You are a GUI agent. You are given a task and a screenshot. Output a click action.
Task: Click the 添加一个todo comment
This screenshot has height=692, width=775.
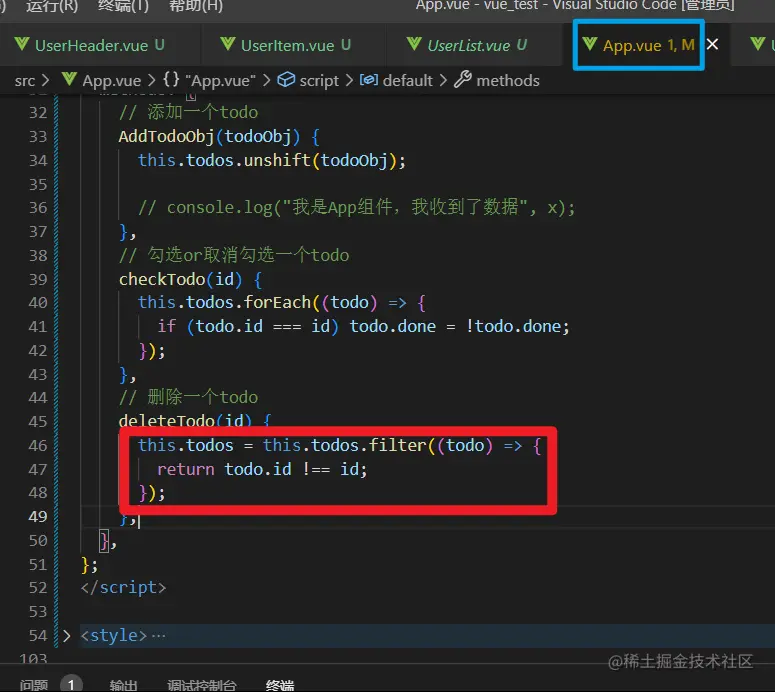click(188, 113)
